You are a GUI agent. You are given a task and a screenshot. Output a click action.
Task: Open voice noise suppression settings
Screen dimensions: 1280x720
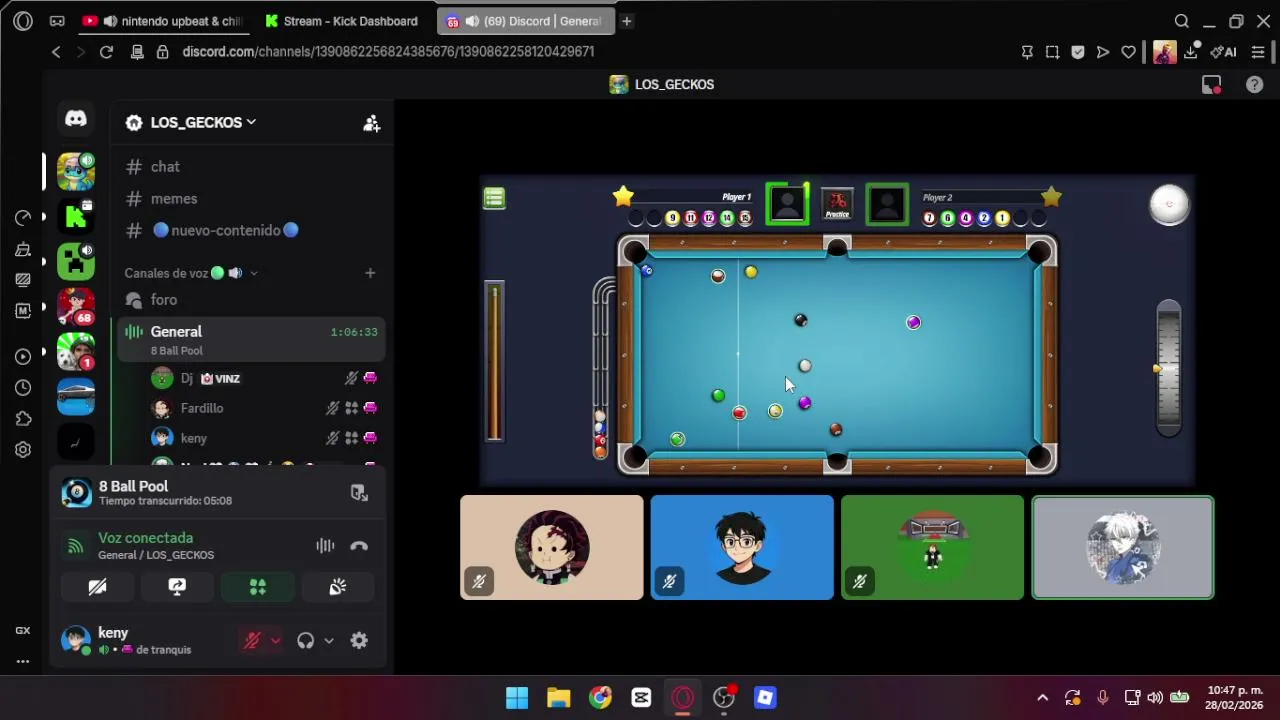click(325, 546)
